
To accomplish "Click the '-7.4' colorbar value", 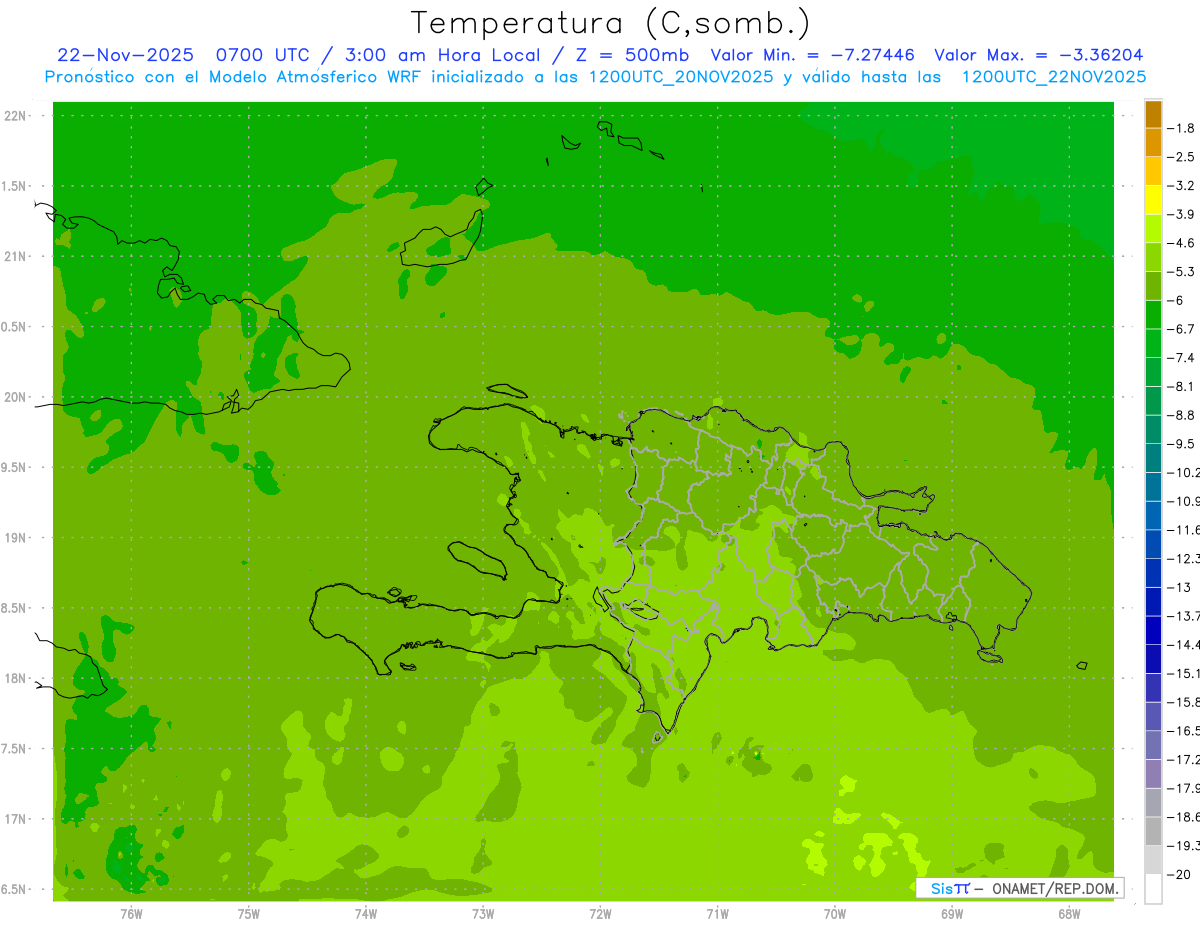I will click(x=1182, y=358).
